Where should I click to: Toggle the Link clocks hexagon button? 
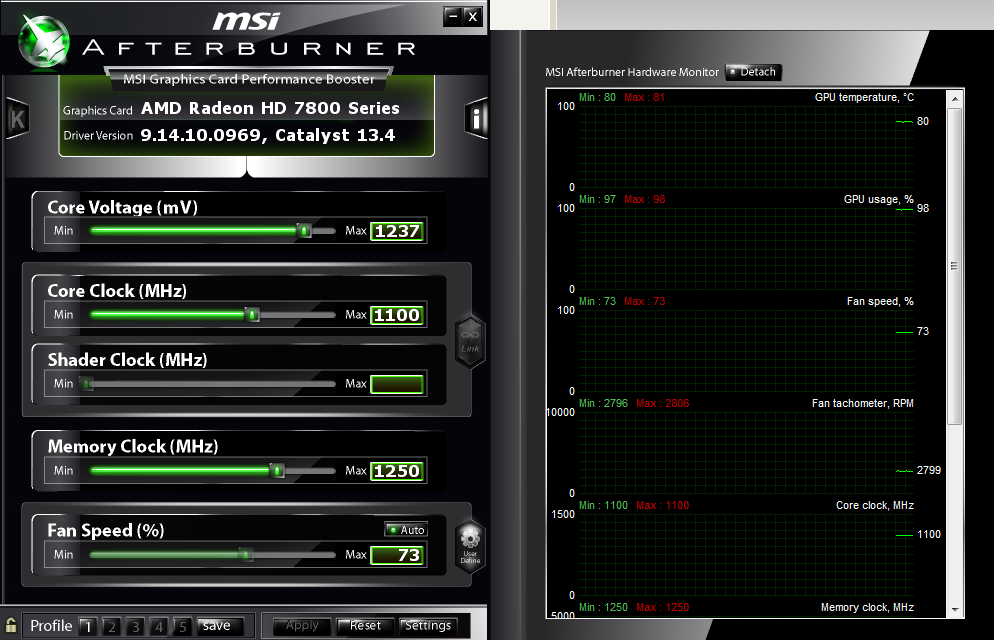470,341
